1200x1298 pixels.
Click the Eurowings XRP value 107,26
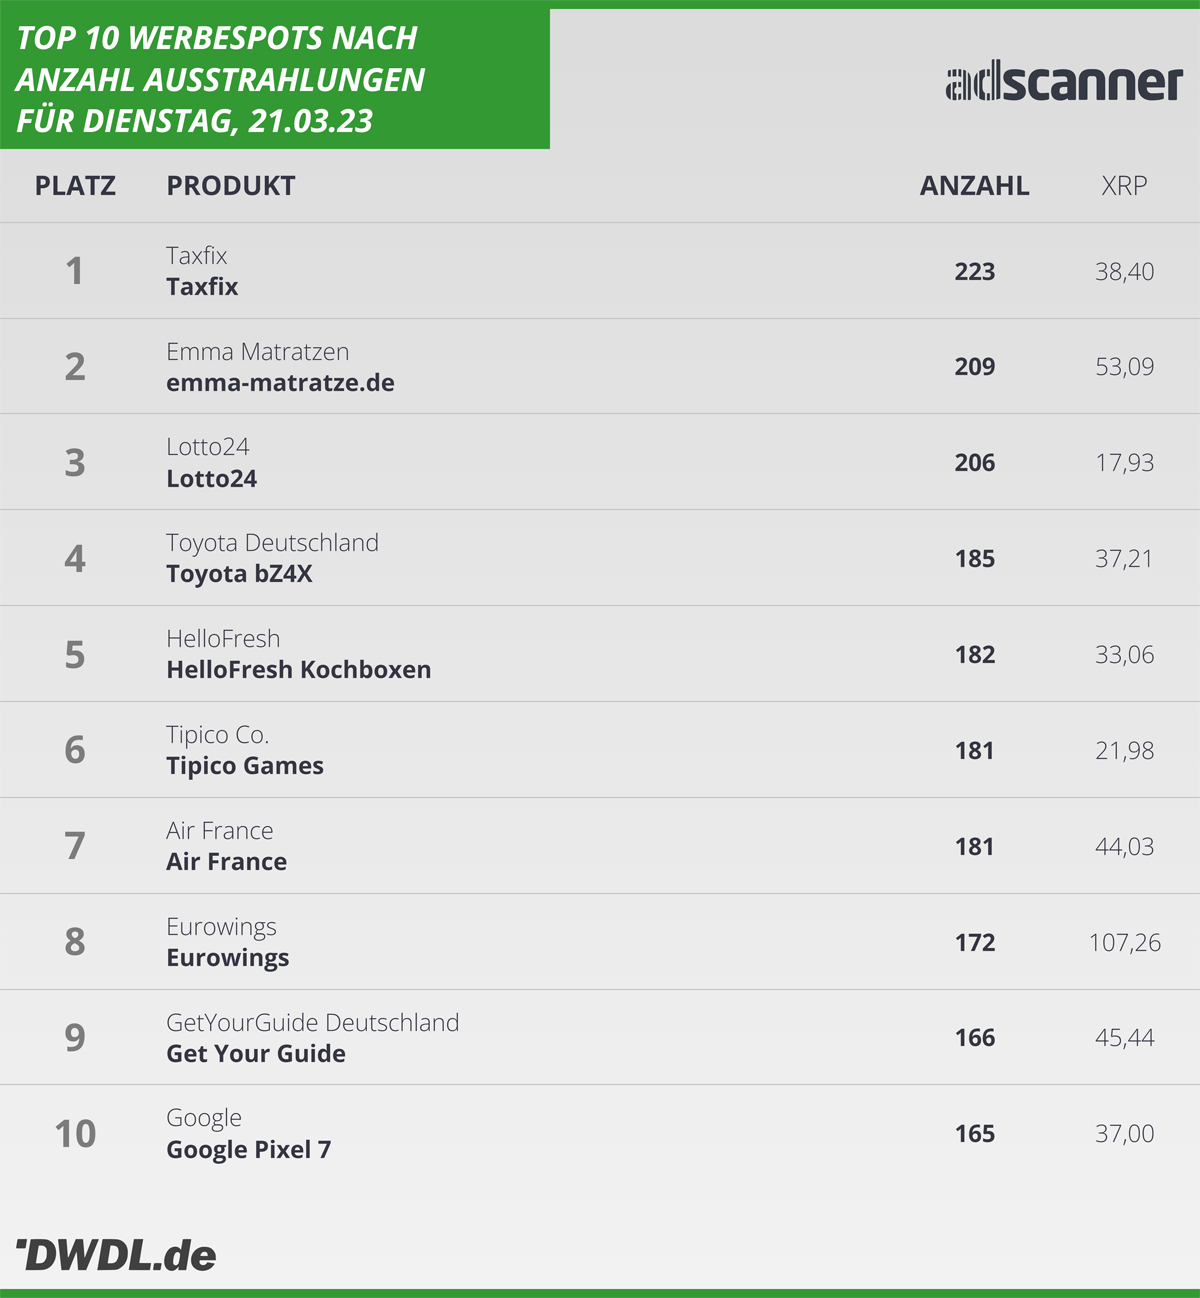click(x=1125, y=942)
